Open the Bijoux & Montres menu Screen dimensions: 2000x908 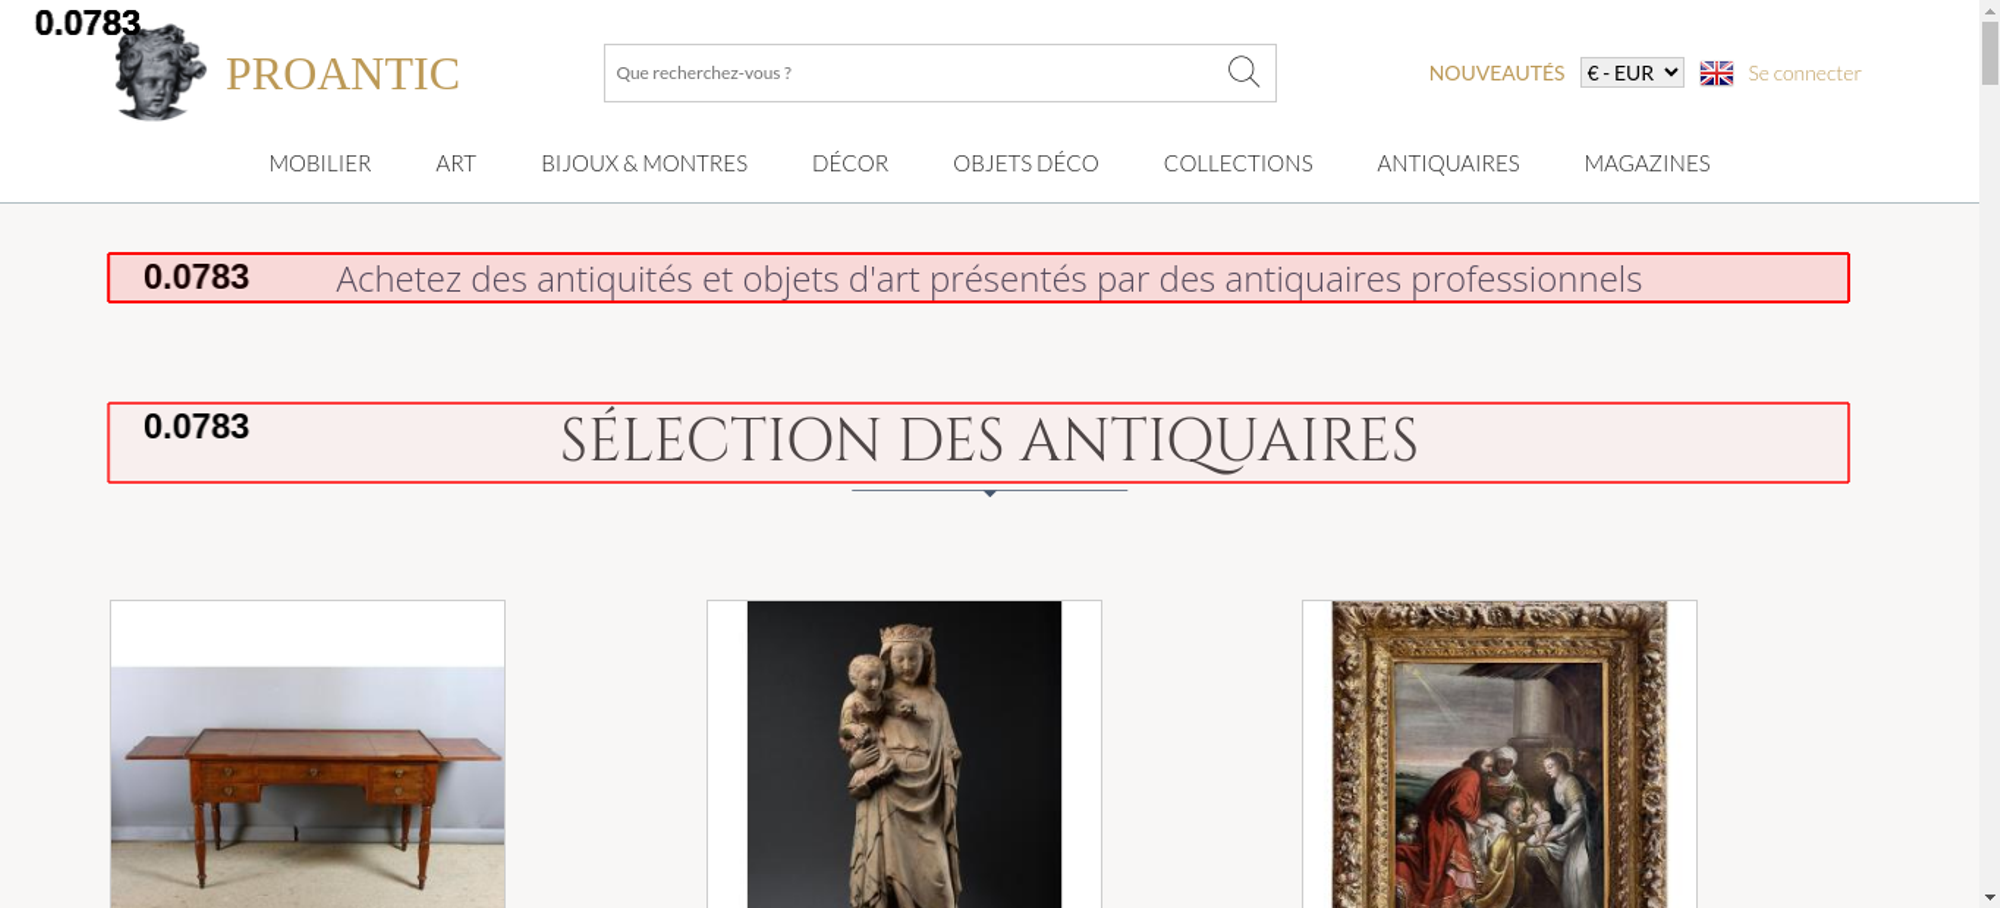click(644, 163)
